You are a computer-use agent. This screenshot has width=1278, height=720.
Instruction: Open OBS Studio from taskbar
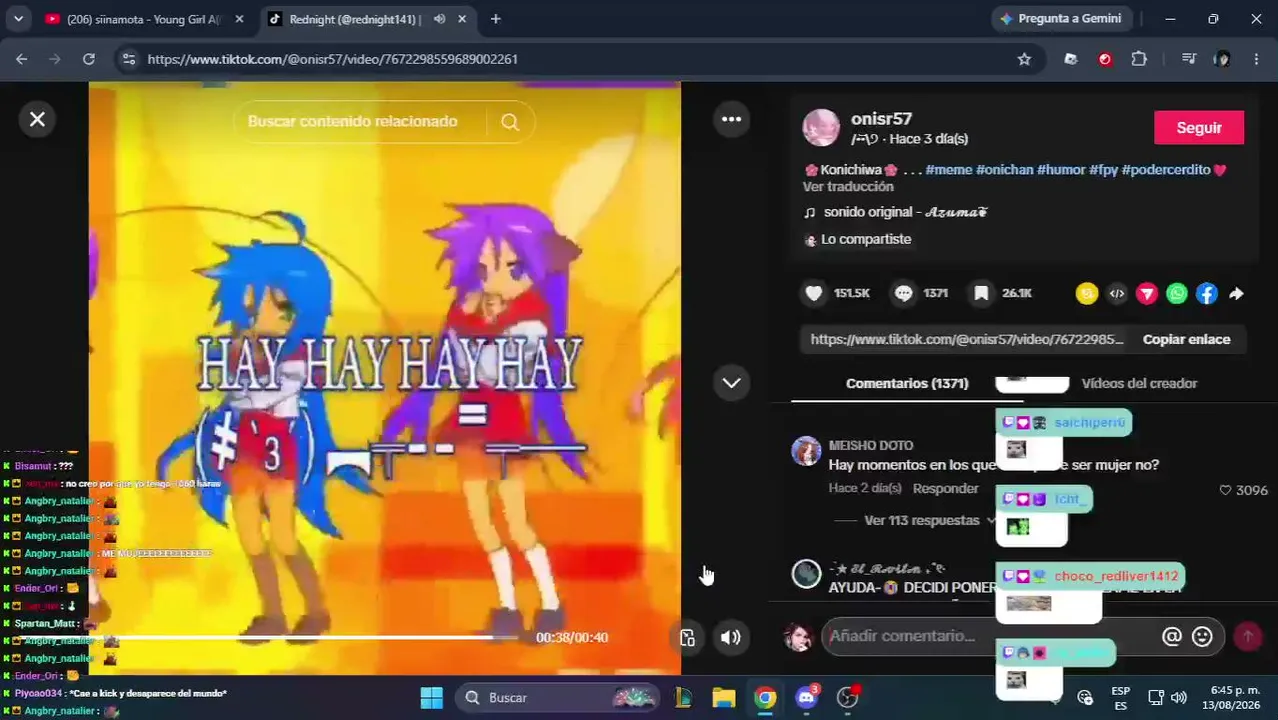pos(848,697)
